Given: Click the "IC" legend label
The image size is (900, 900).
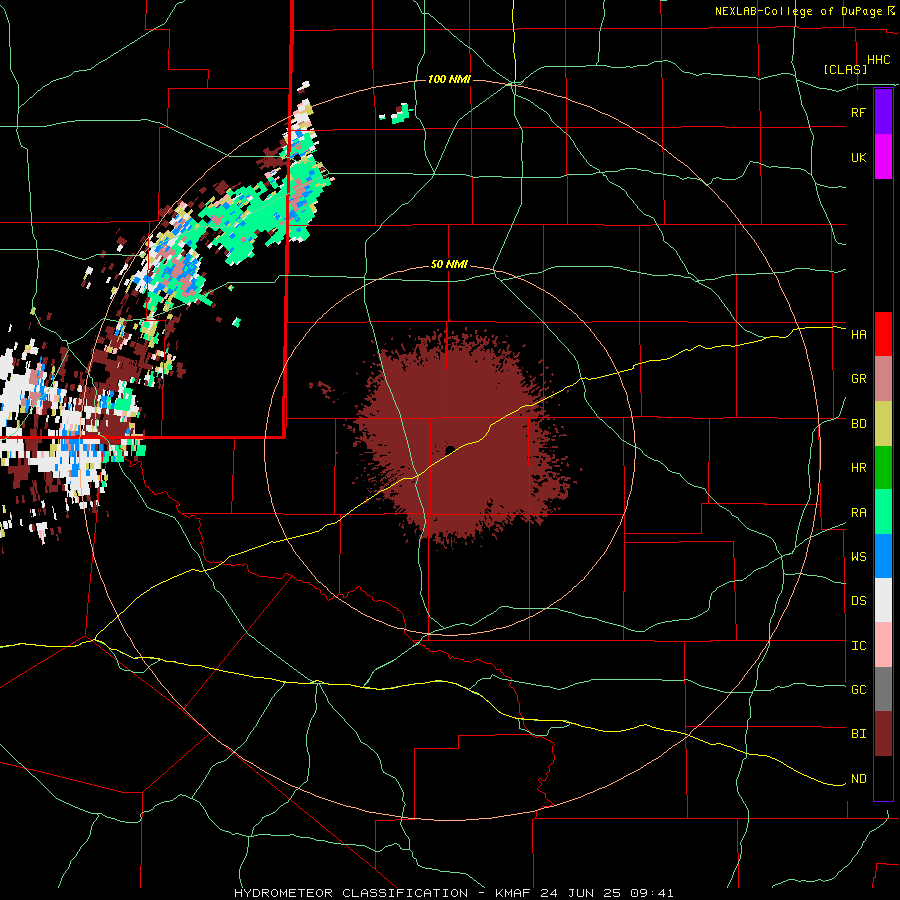Looking at the screenshot, I should point(858,646).
